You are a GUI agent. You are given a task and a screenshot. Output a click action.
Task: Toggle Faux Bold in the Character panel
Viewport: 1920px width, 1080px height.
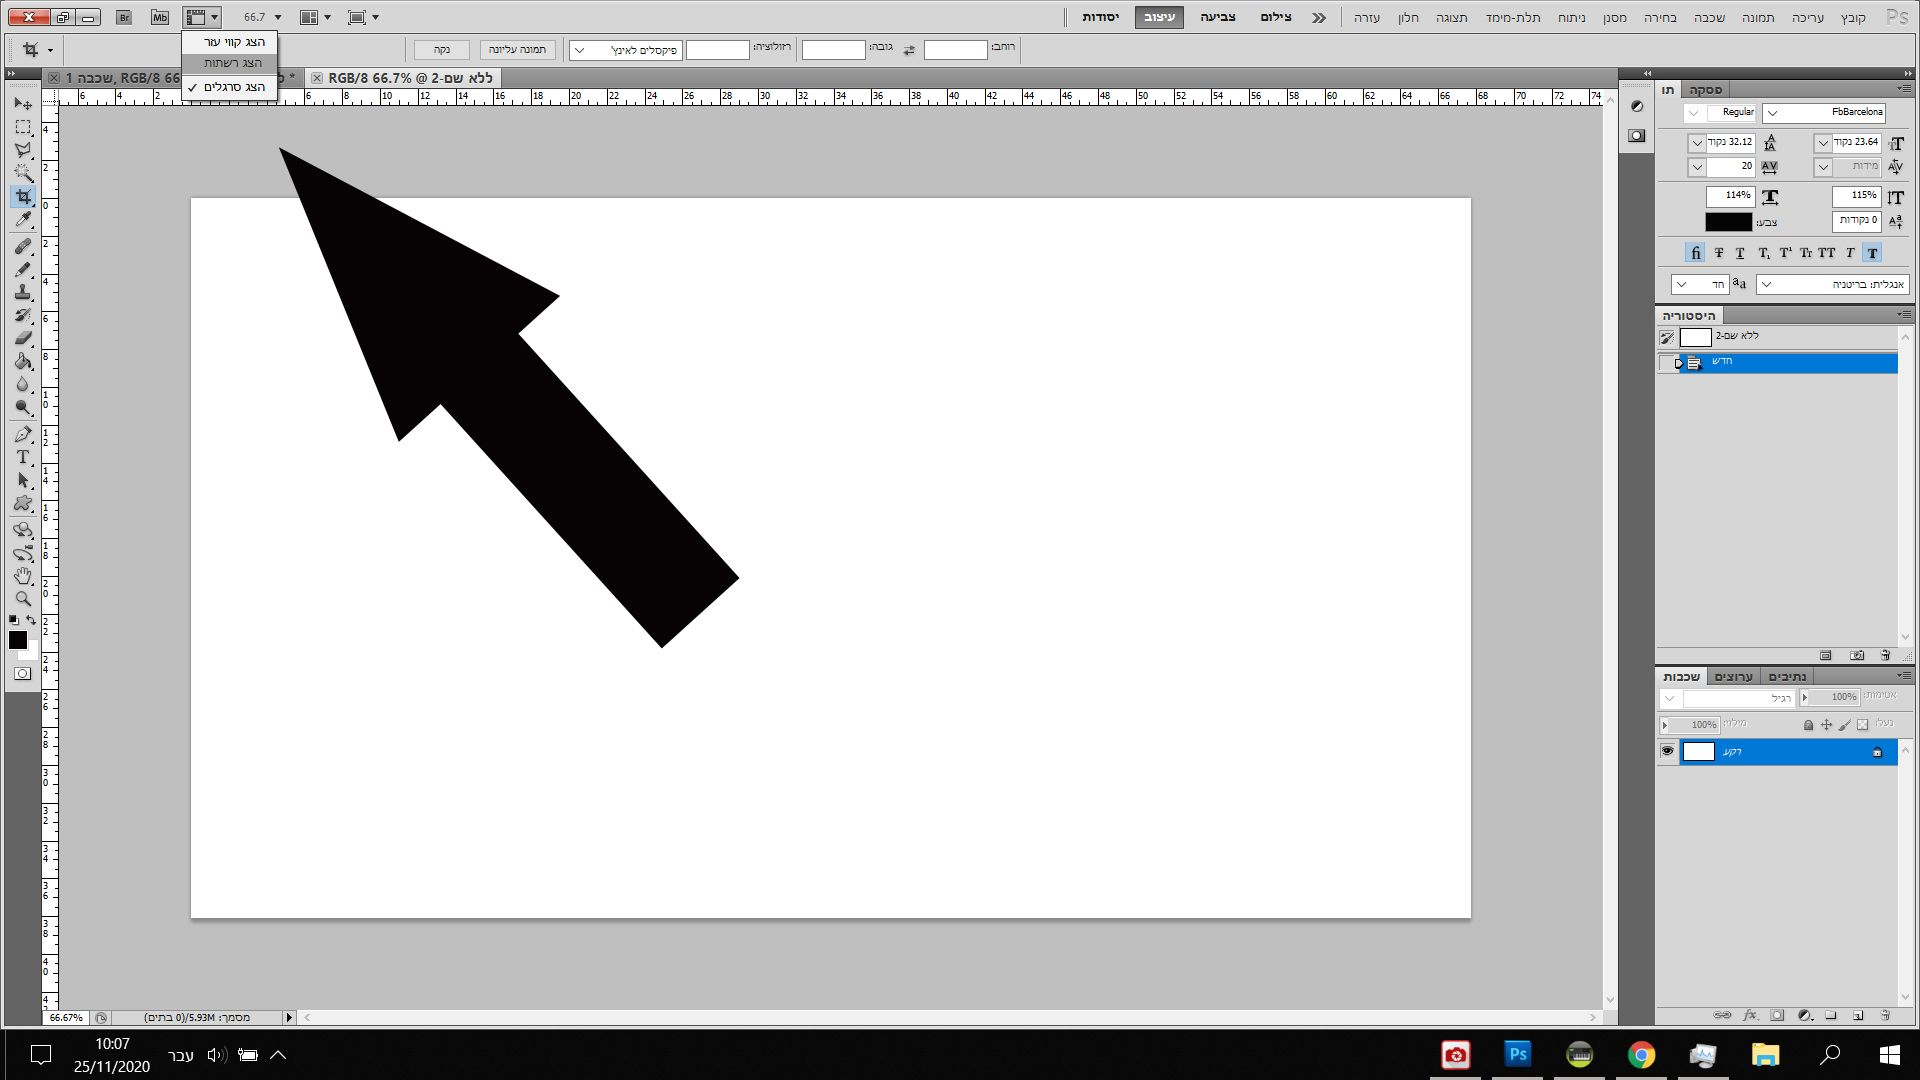(1872, 253)
